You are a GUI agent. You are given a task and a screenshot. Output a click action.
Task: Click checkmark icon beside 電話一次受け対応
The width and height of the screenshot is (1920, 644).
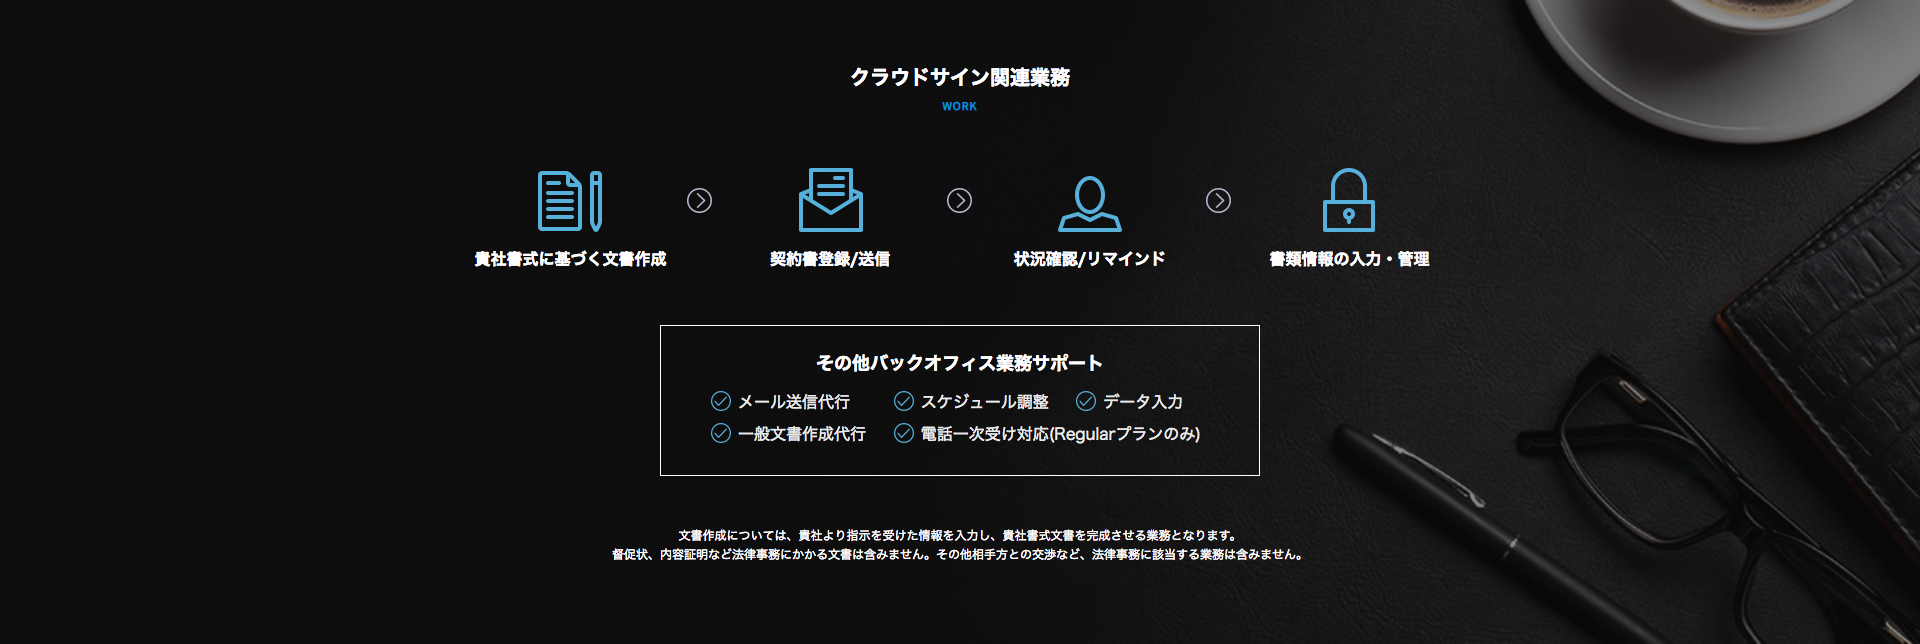(904, 433)
